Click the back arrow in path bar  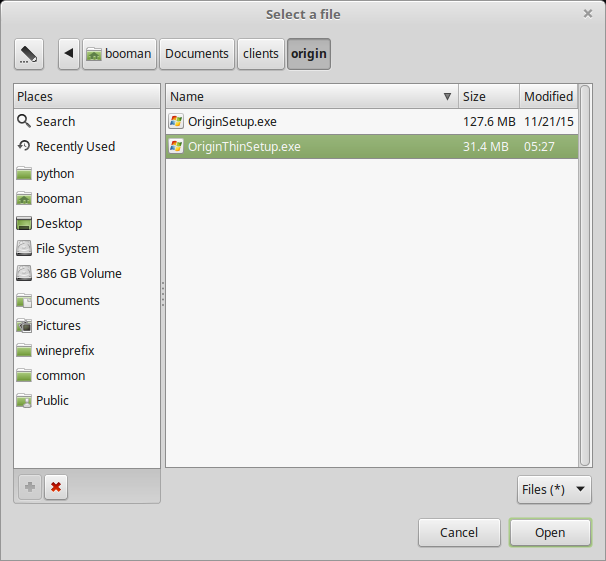69,54
